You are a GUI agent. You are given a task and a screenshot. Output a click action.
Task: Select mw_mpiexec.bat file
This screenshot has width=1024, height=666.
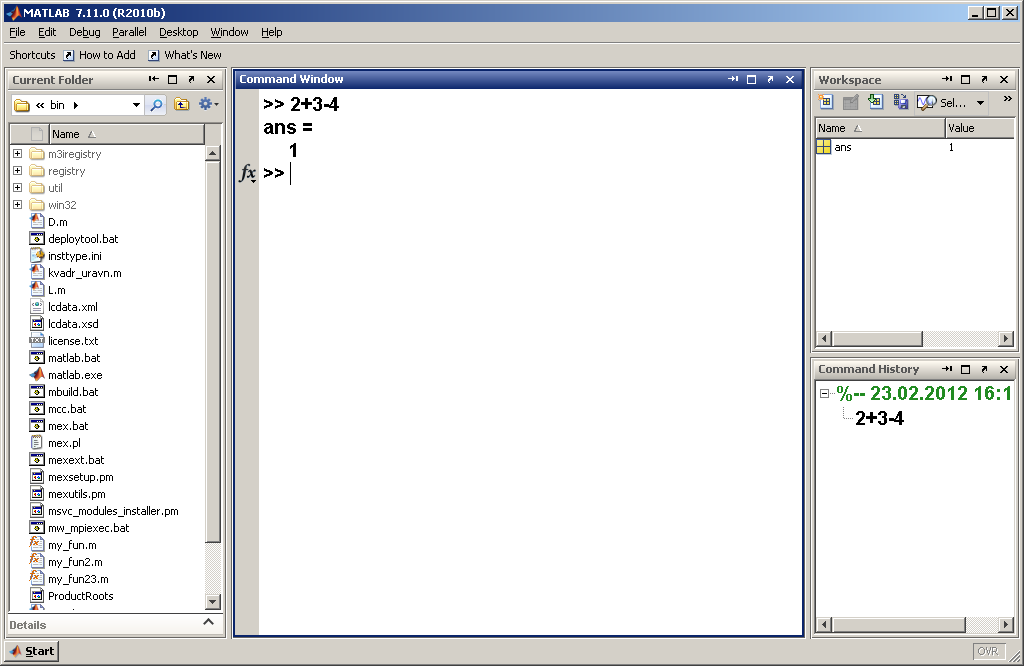point(88,528)
